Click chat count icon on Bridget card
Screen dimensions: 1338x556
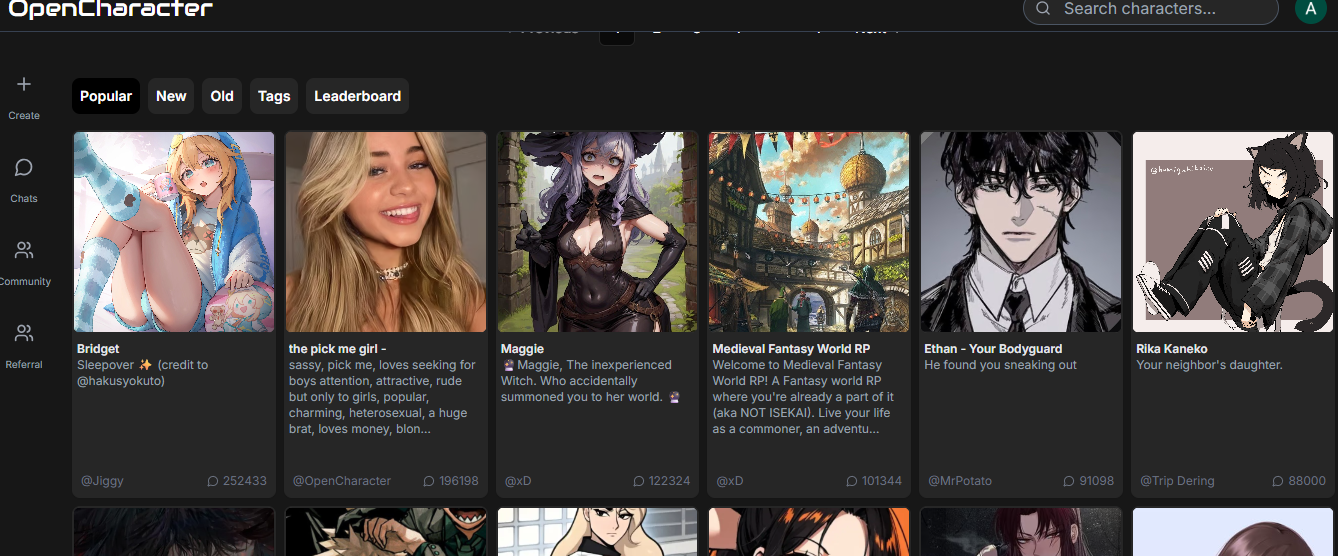[213, 481]
